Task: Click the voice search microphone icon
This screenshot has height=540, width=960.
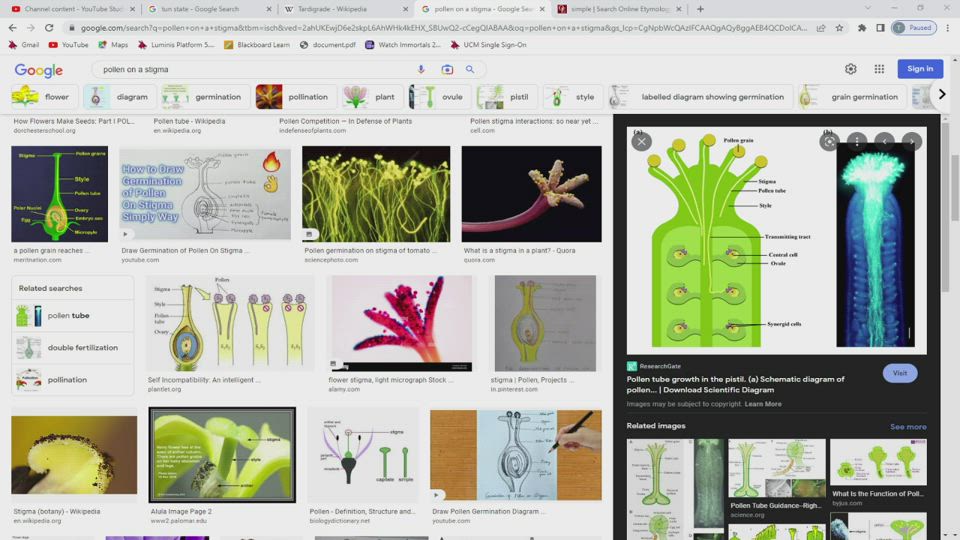Action: pyautogui.click(x=421, y=69)
